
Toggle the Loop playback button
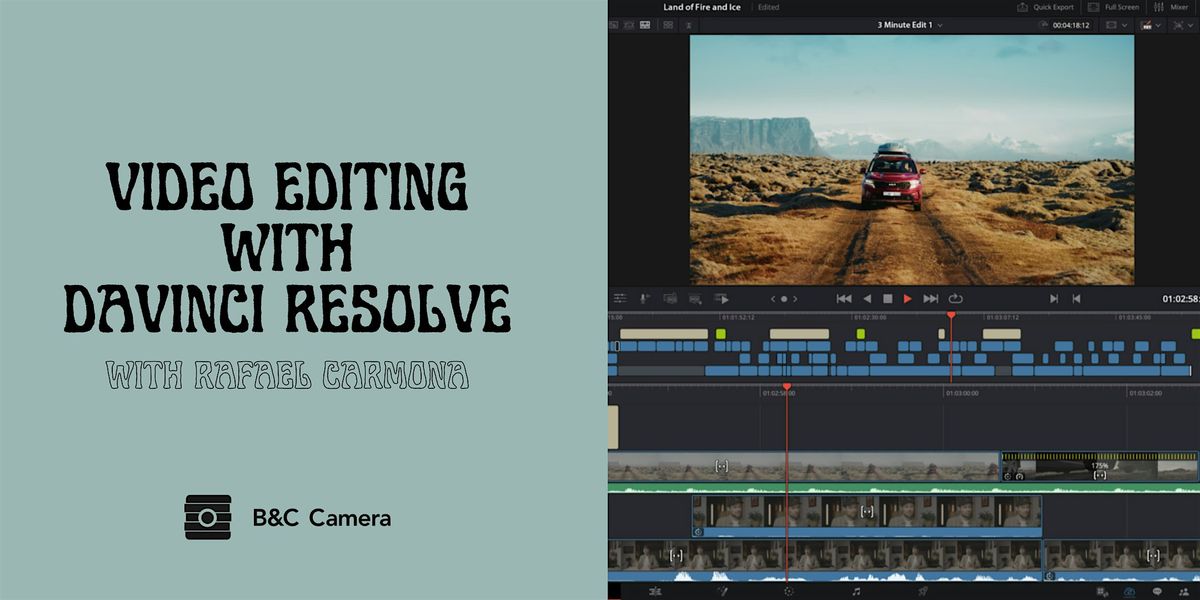[955, 298]
